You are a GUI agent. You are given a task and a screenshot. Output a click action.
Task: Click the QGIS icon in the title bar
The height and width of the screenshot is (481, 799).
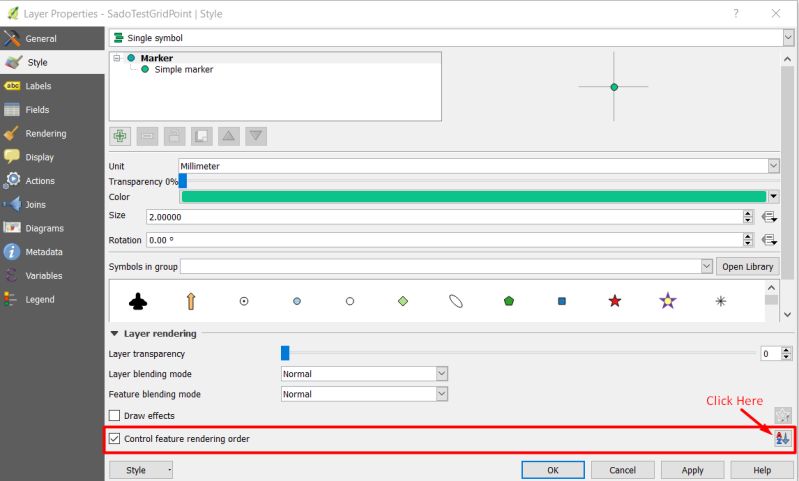coord(13,13)
